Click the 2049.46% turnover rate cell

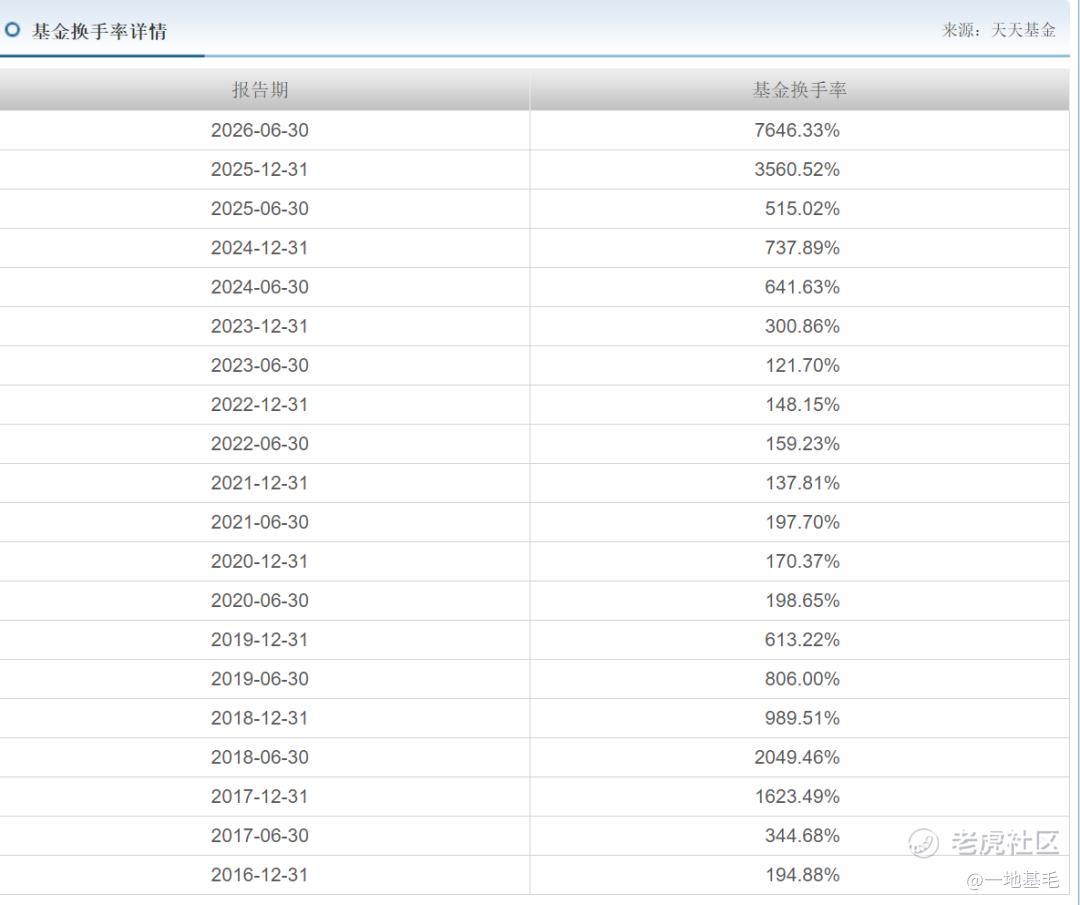pos(797,758)
